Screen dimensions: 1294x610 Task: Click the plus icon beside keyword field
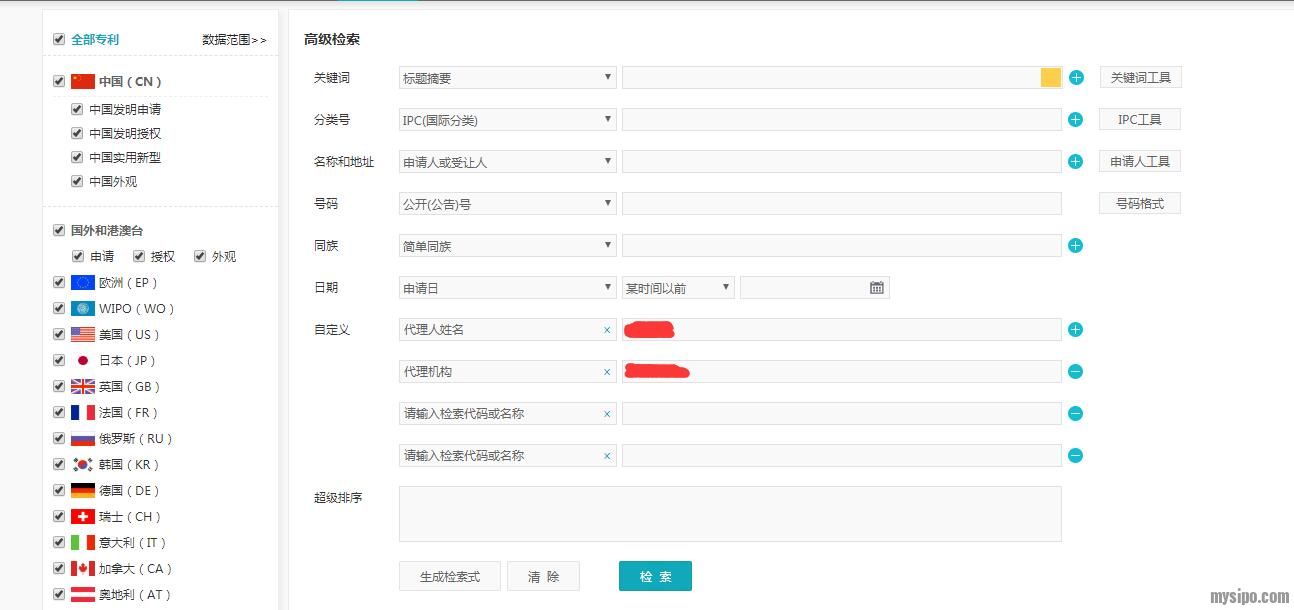click(x=1076, y=78)
